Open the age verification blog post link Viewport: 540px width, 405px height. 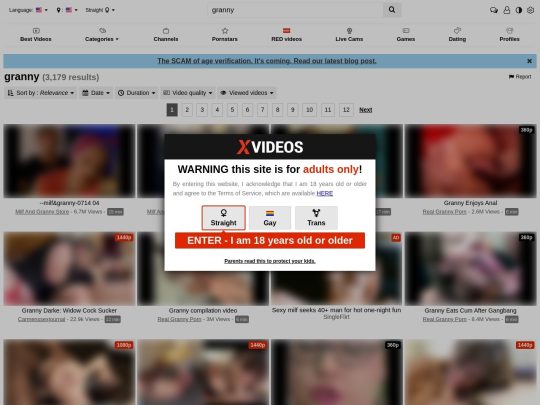pos(267,61)
